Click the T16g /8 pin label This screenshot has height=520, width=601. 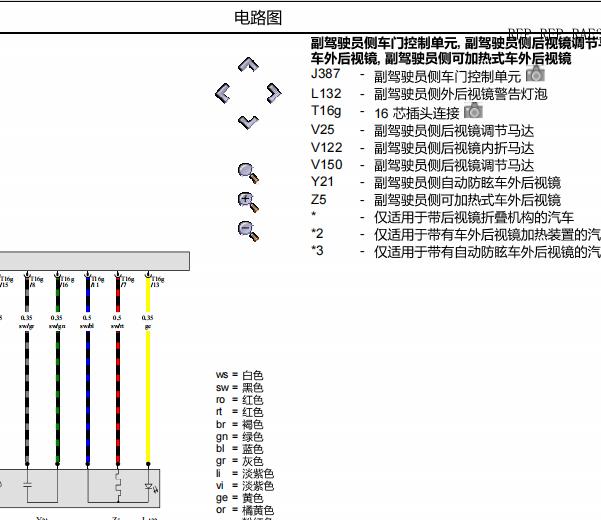36,282
